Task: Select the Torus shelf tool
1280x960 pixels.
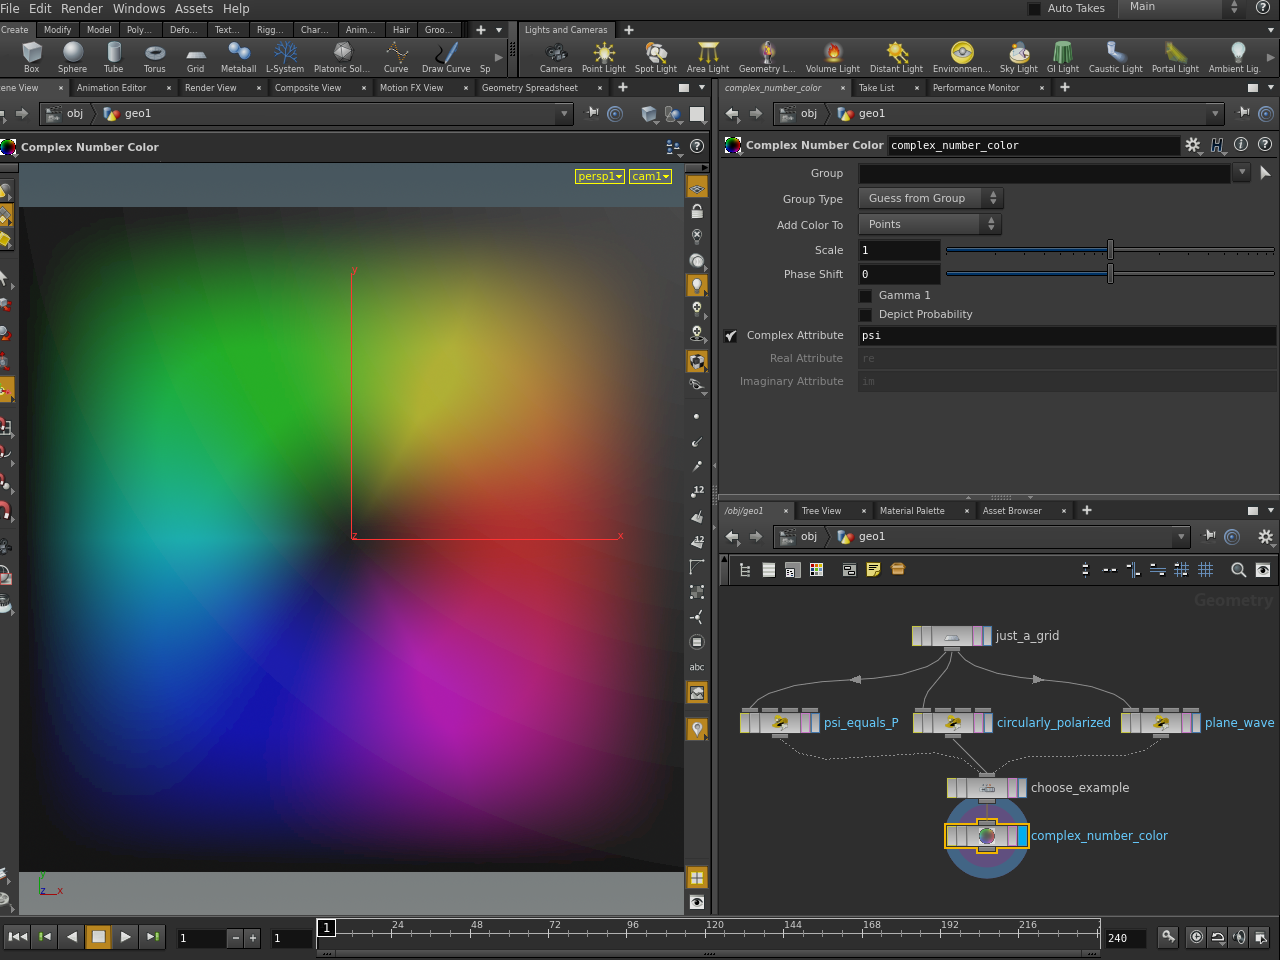Action: point(154,57)
